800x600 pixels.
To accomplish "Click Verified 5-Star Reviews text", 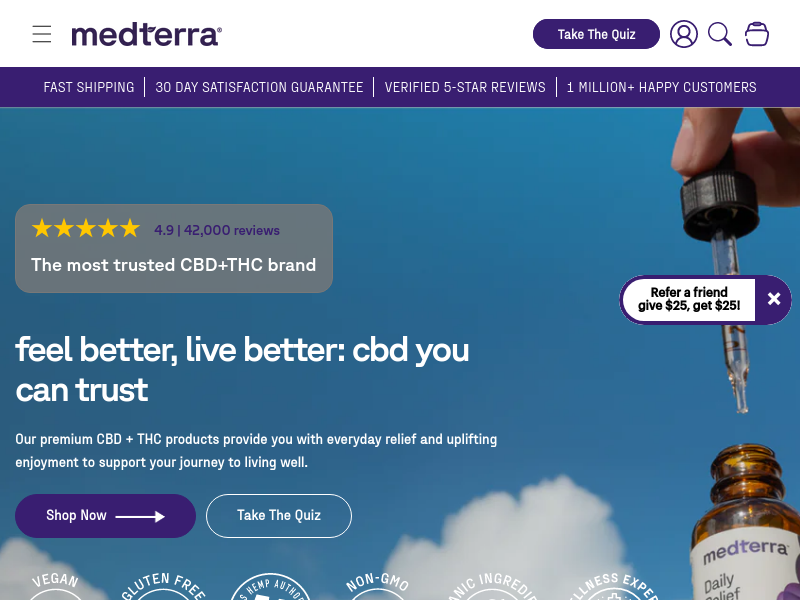I will (x=465, y=87).
